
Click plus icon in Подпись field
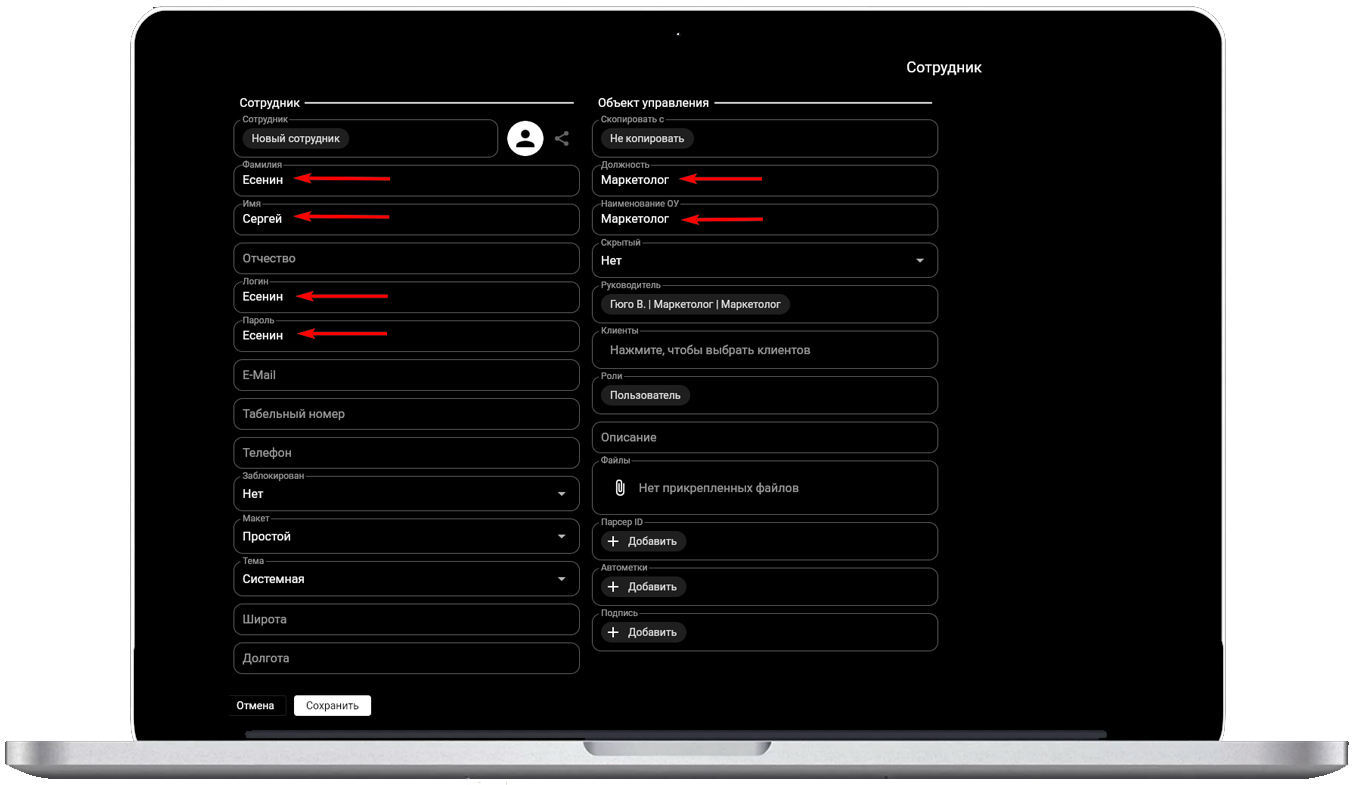pyautogui.click(x=614, y=632)
